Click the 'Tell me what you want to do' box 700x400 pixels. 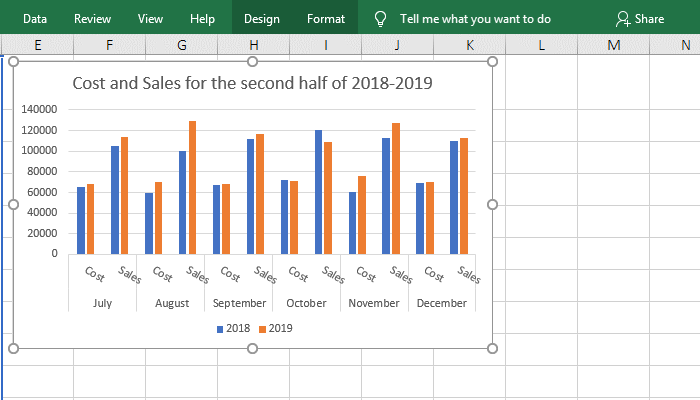[475, 19]
